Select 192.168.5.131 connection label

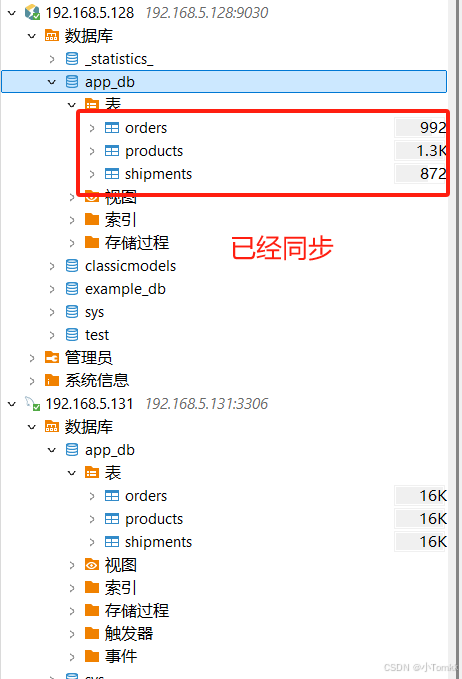pos(90,404)
